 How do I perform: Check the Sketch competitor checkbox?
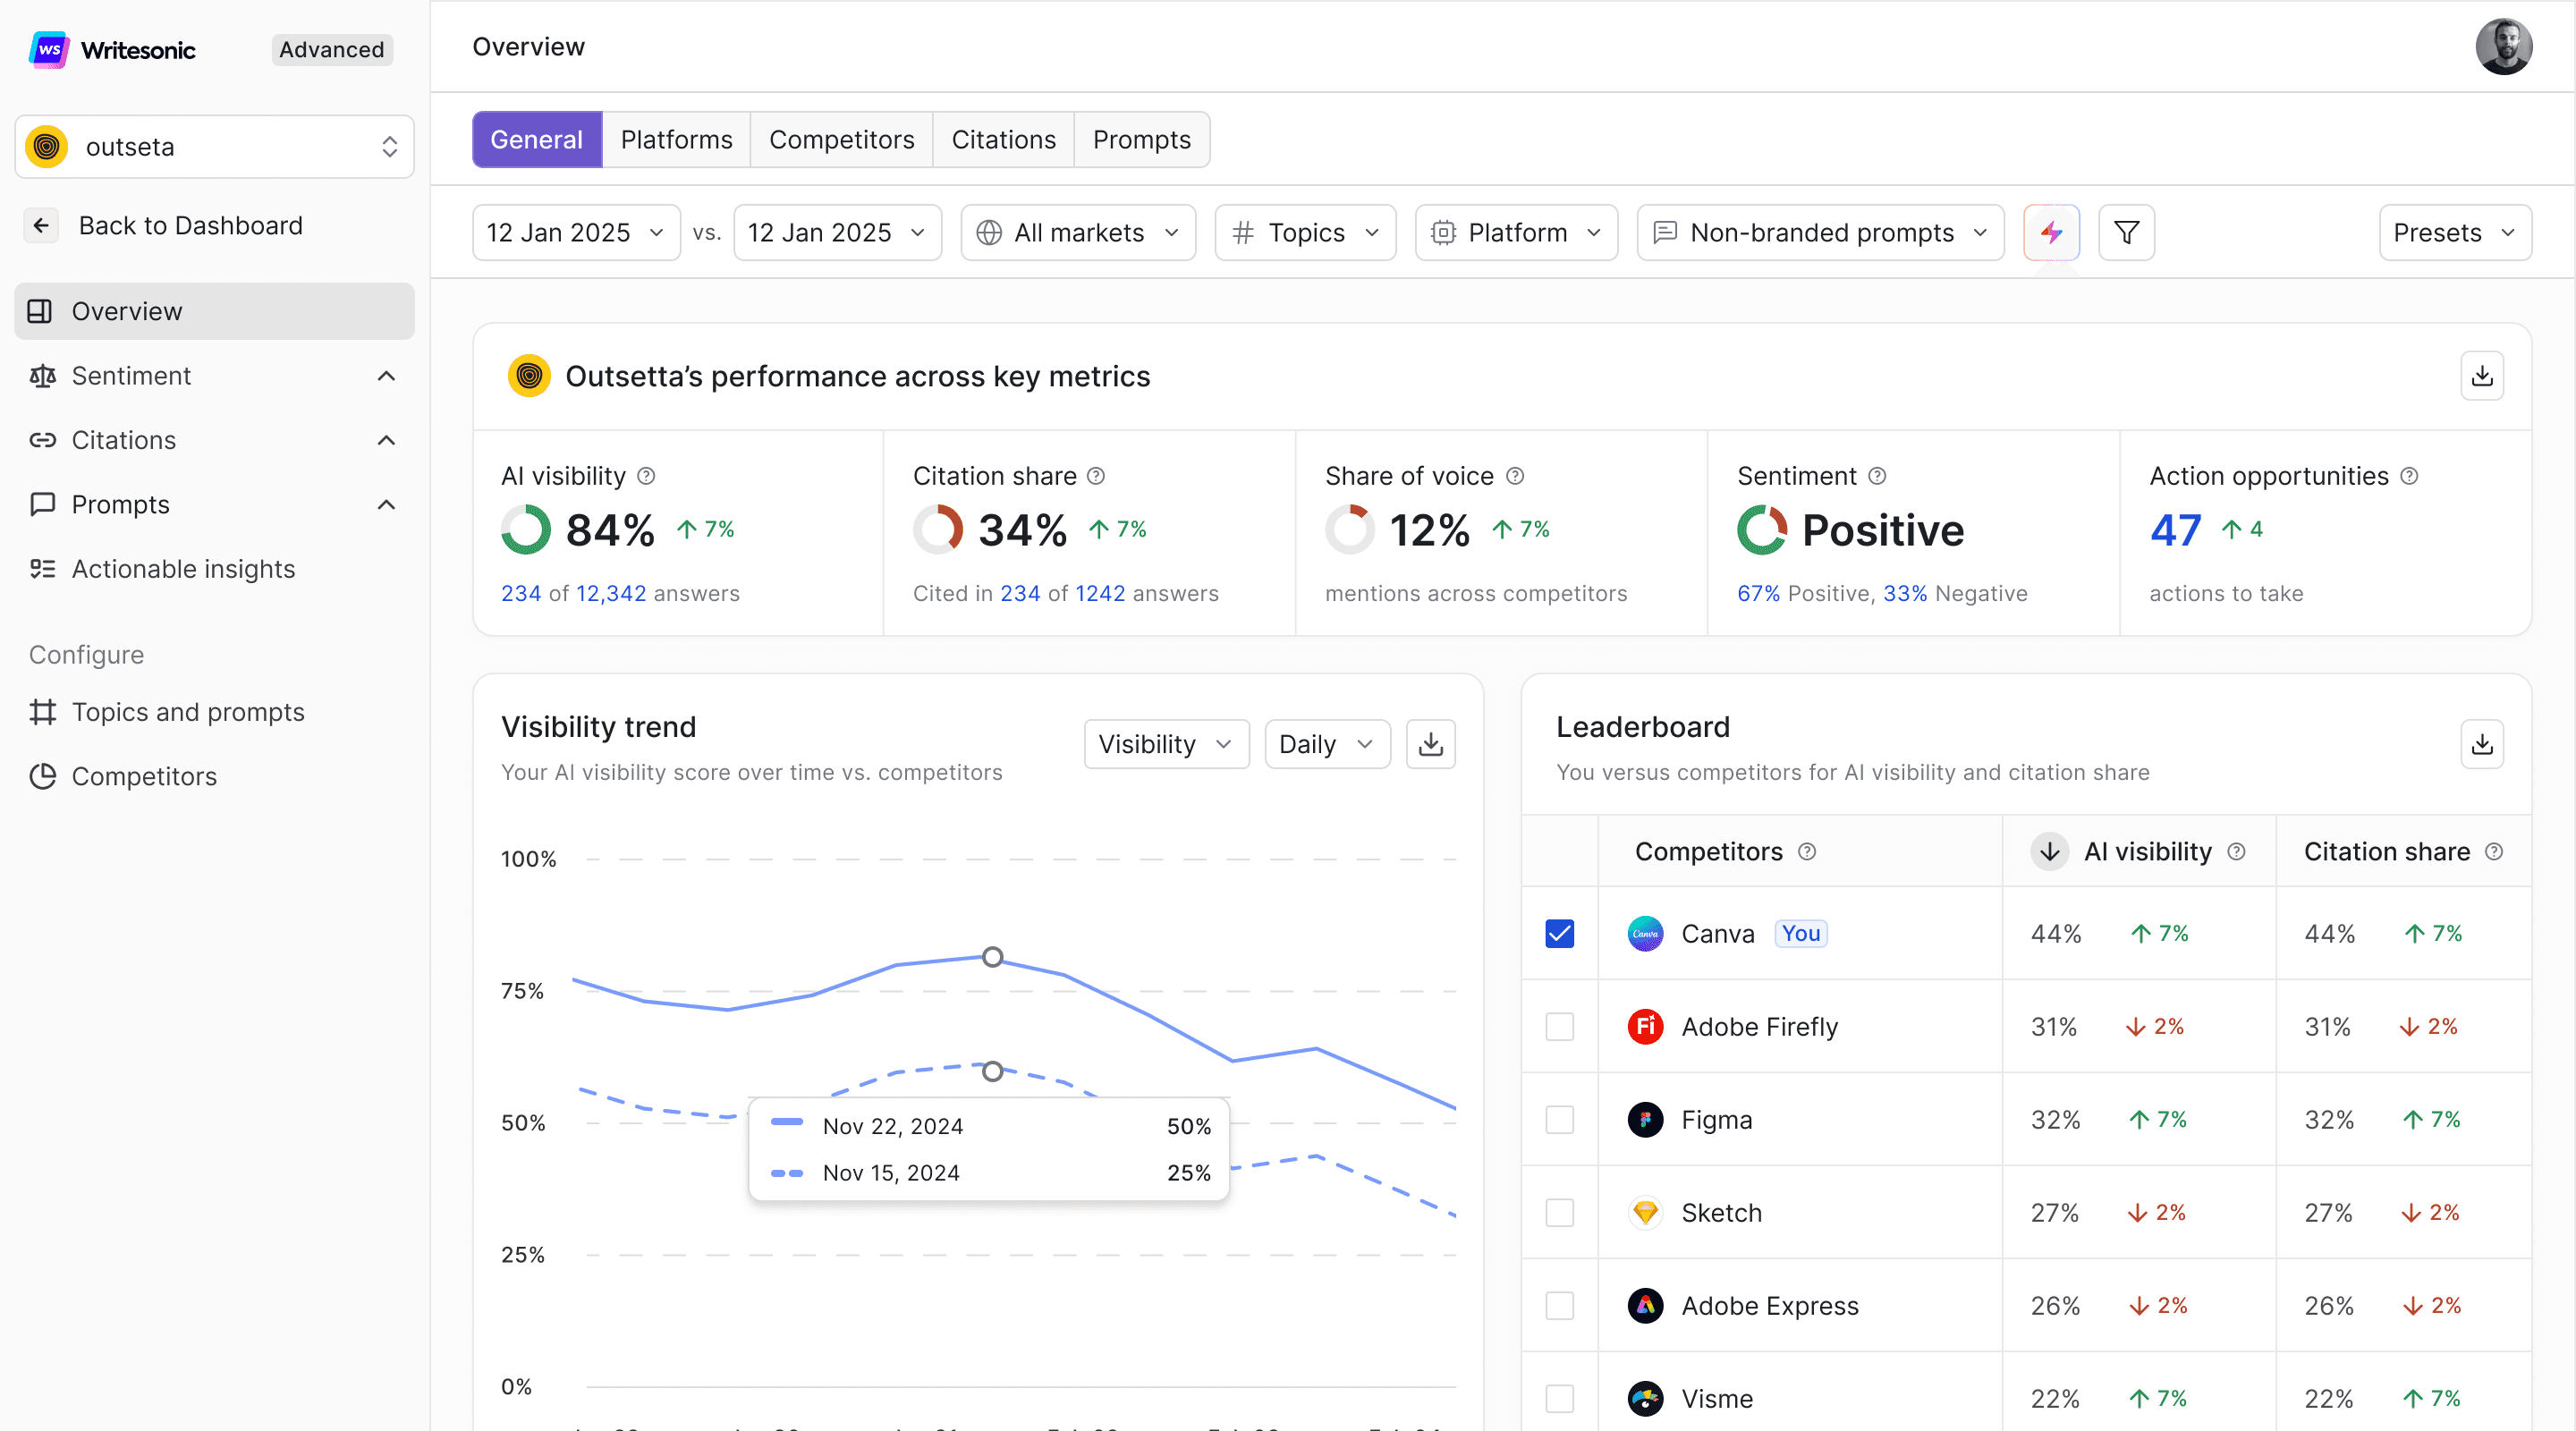tap(1559, 1213)
